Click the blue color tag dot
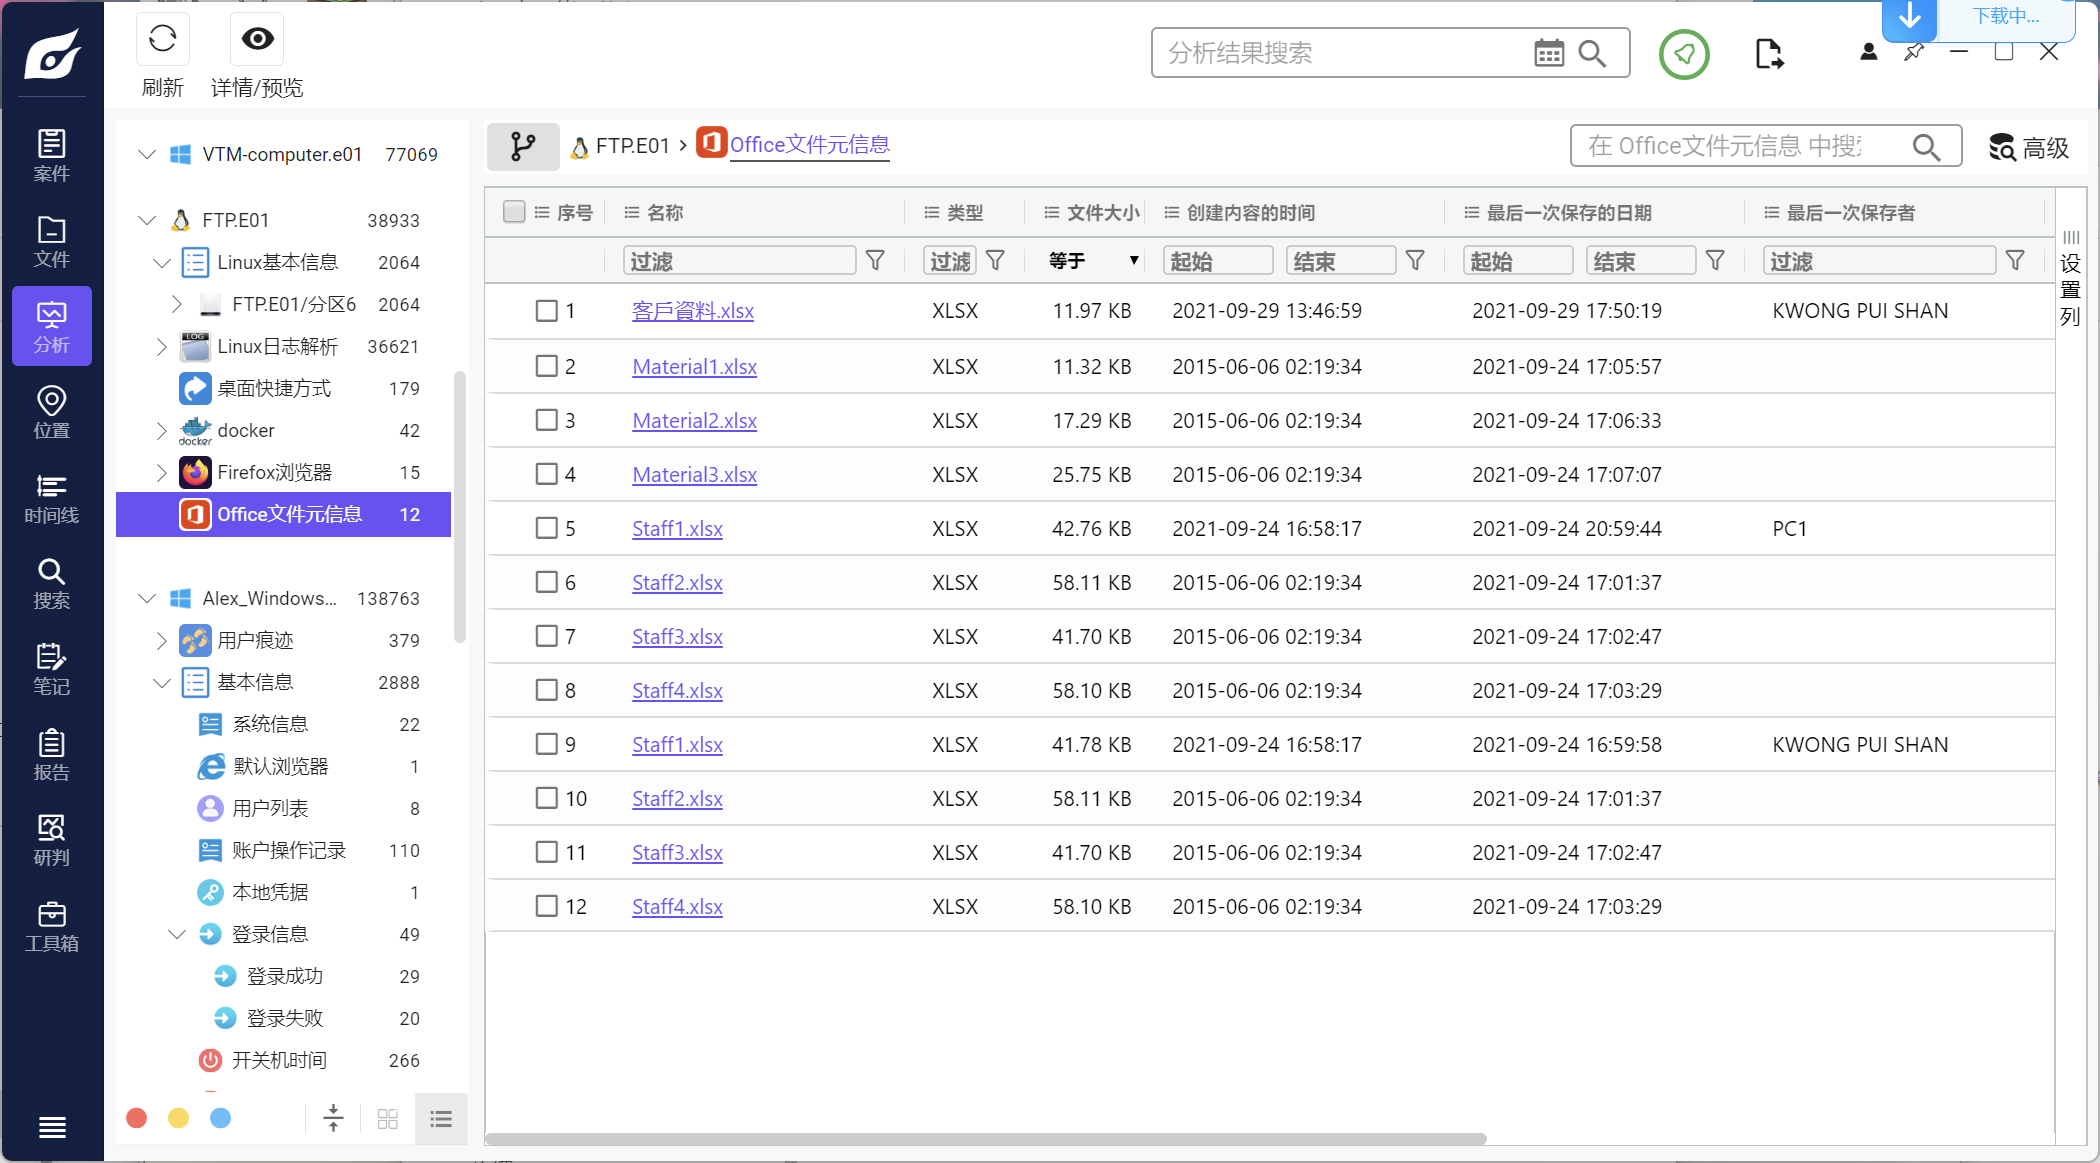The width and height of the screenshot is (2100, 1163). (220, 1118)
